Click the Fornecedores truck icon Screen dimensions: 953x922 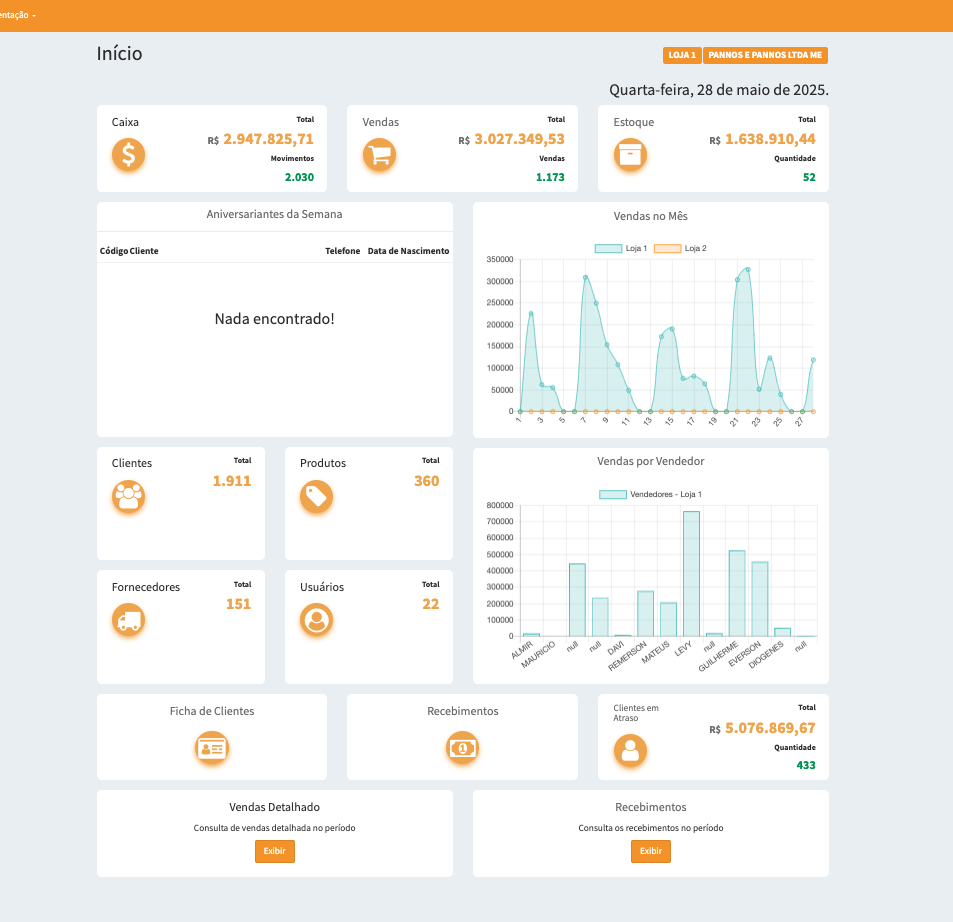click(128, 621)
